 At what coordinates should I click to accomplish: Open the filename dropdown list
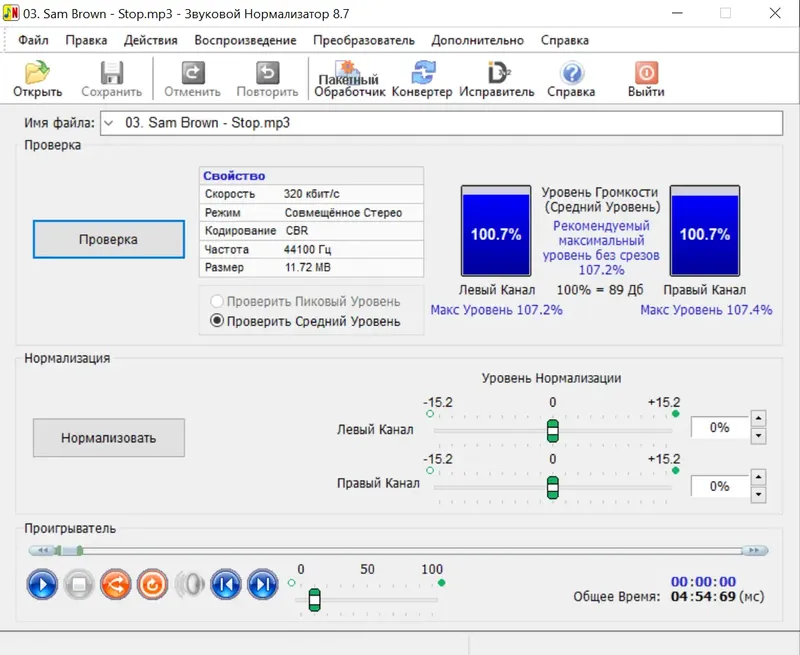coord(108,122)
